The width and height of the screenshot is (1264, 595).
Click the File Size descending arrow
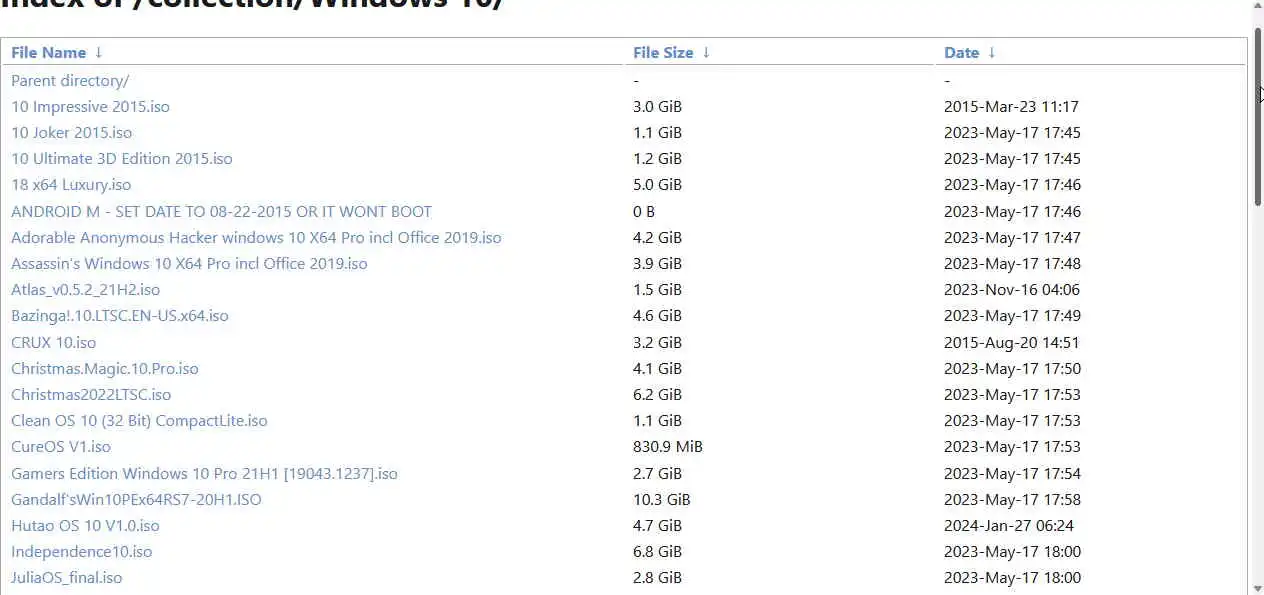706,53
